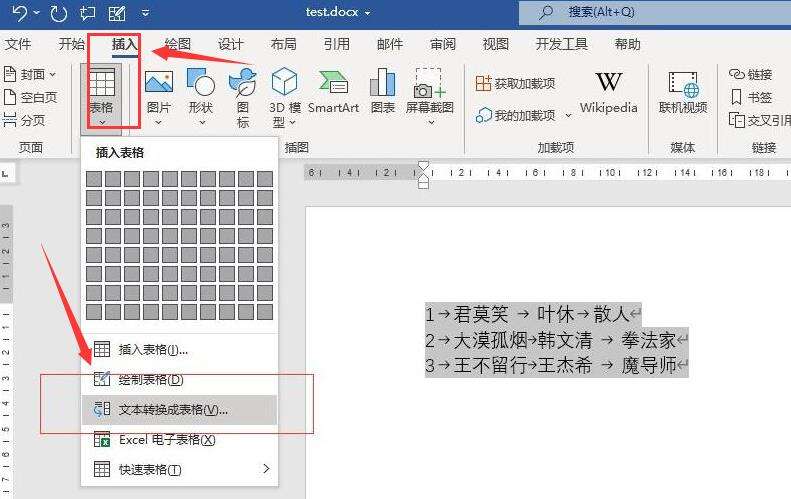Open the Undo history dropdown arrow

coord(37,13)
